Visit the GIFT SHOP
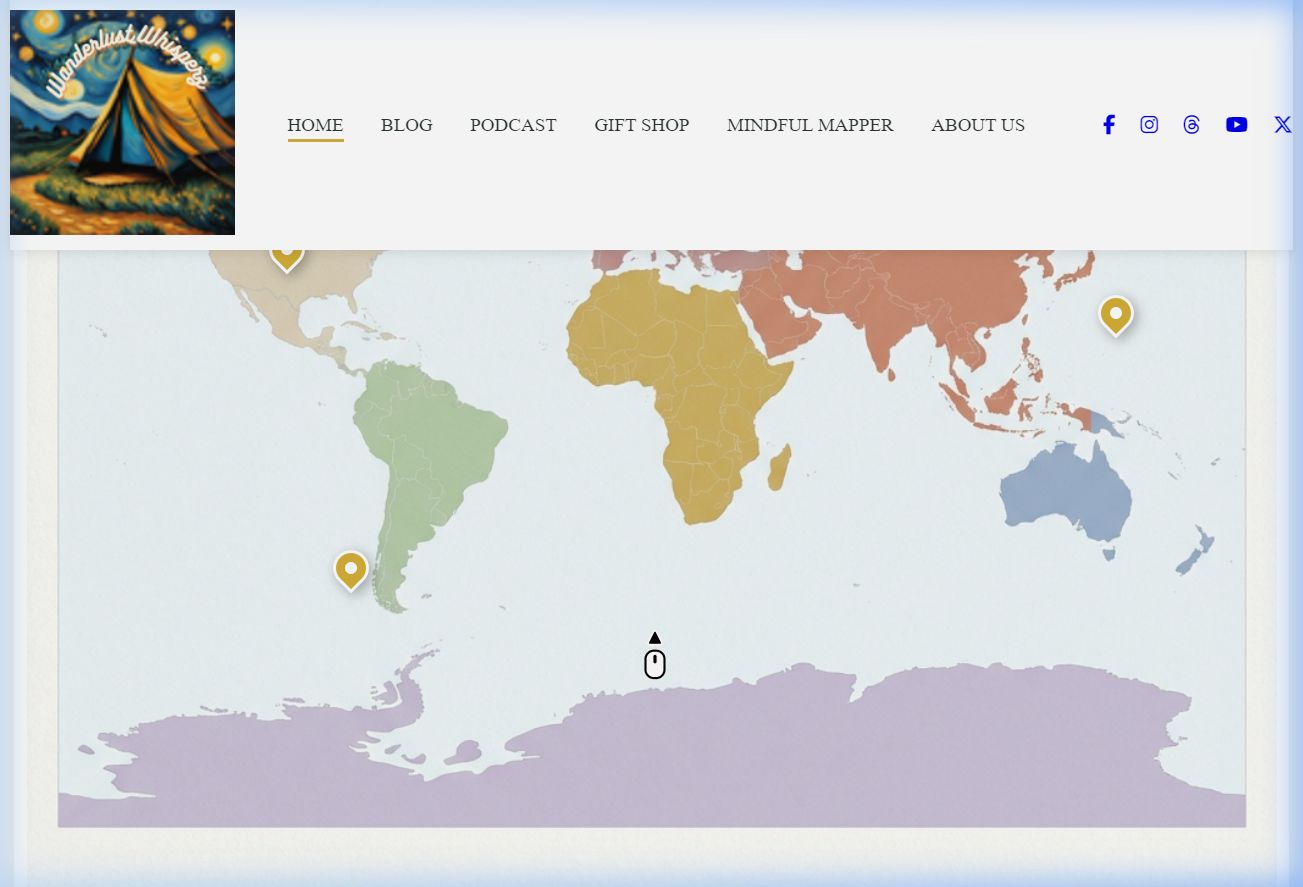 pyautogui.click(x=641, y=125)
